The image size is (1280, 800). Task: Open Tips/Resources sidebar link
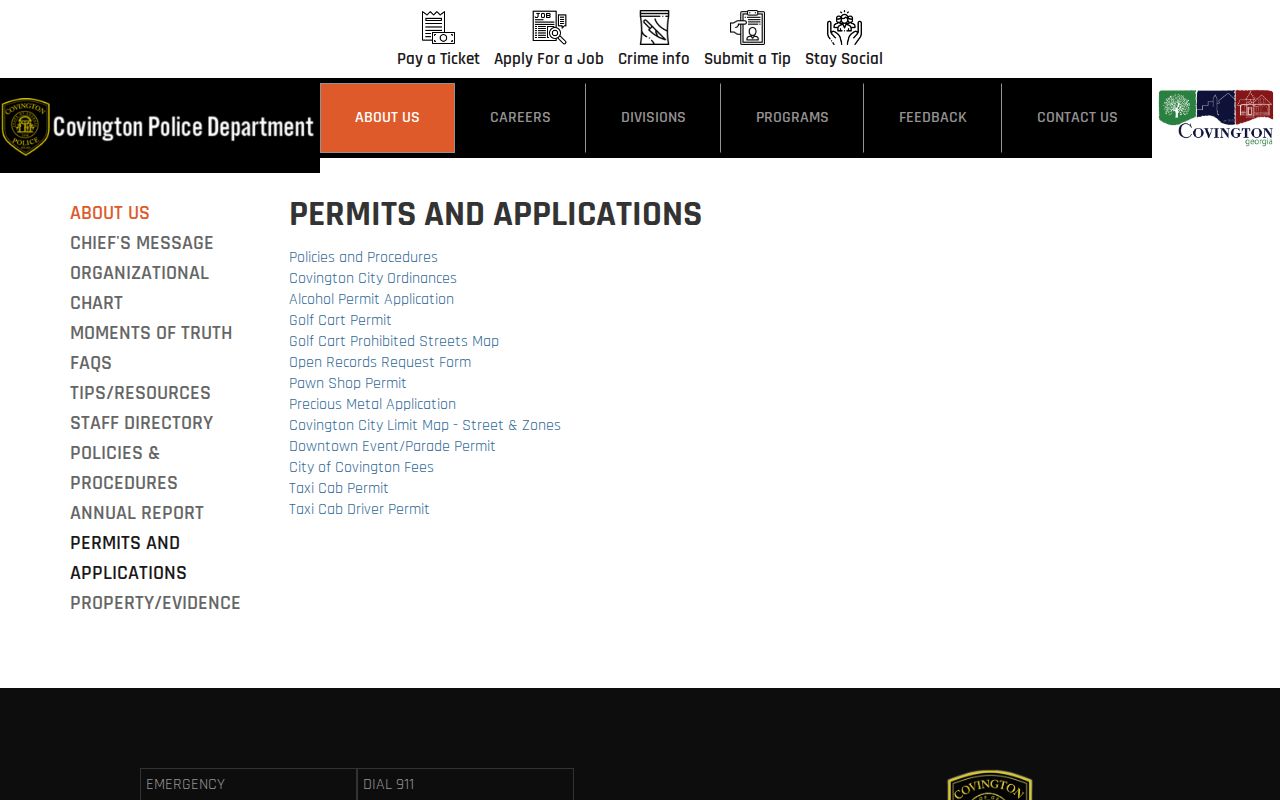click(140, 393)
